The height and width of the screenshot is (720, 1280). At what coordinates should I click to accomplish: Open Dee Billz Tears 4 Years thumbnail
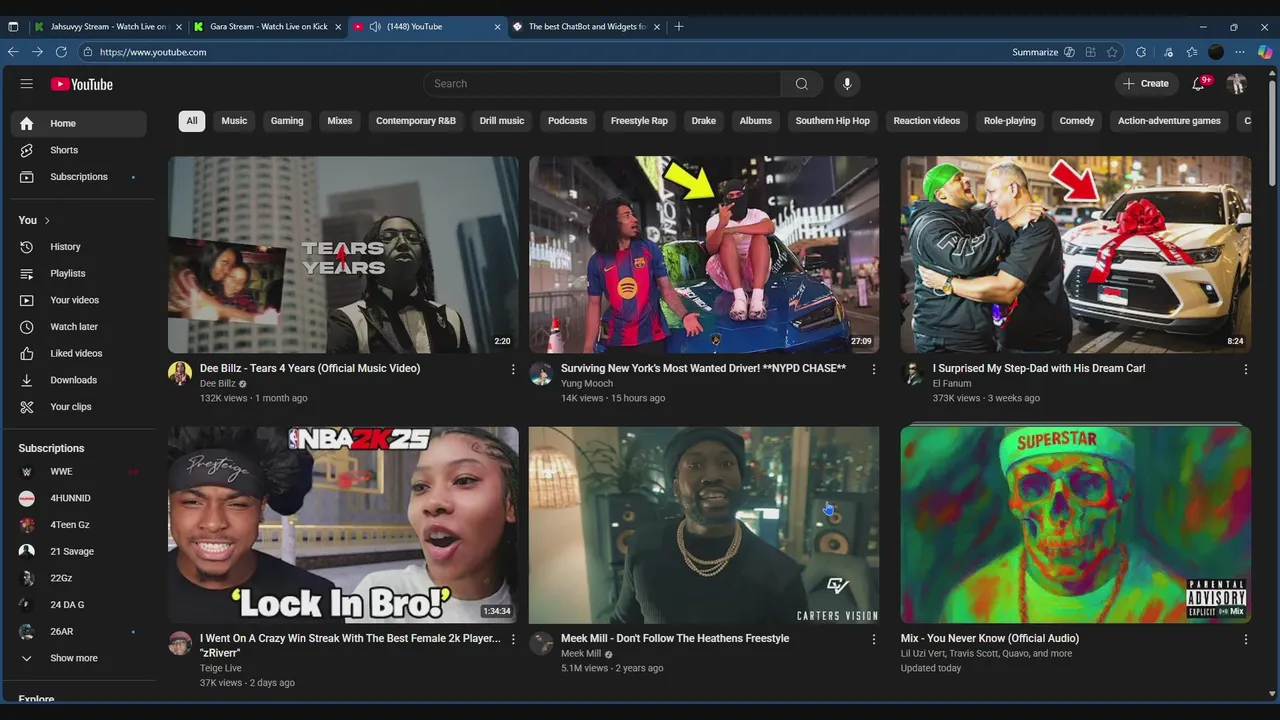coord(343,254)
